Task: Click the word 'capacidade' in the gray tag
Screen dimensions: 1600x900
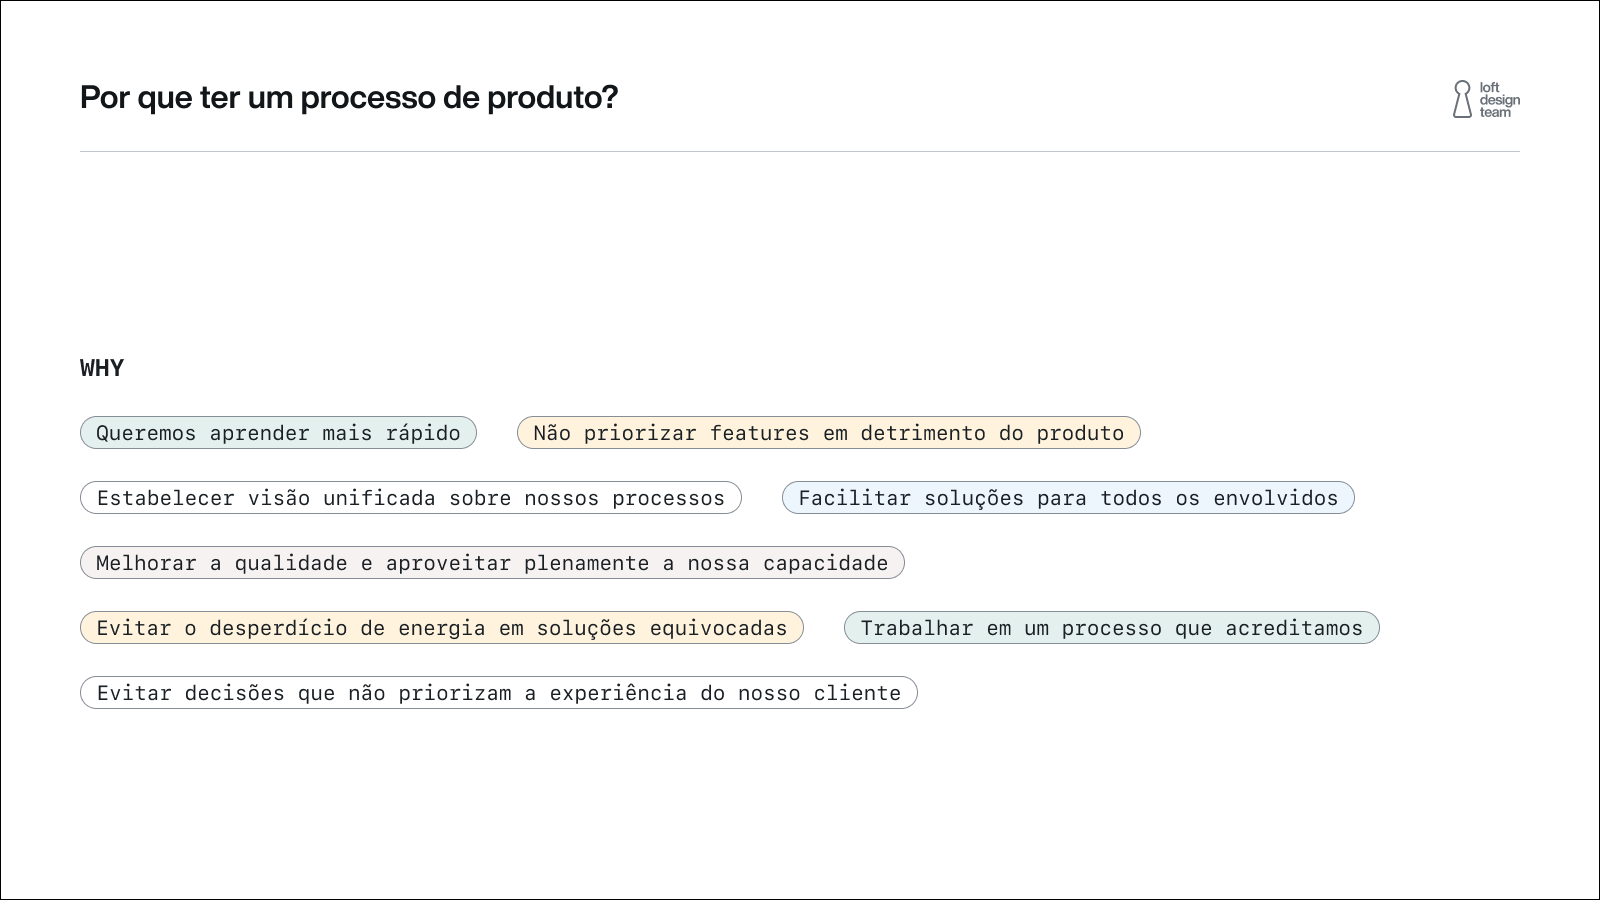Action: click(x=825, y=563)
